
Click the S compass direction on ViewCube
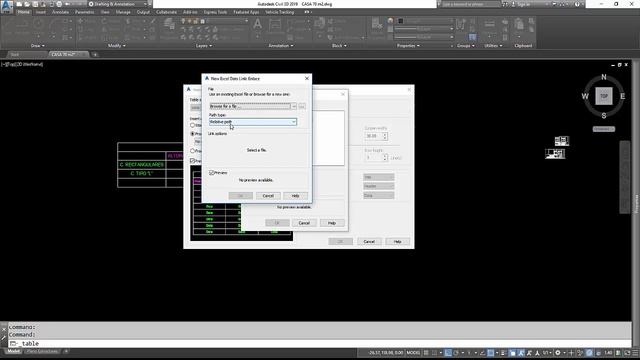coord(604,116)
